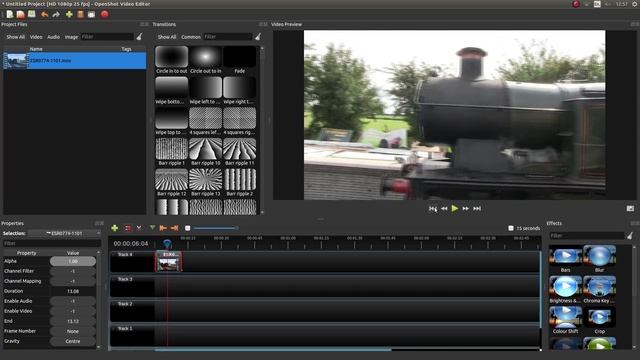Screen dimensions: 640x360
Task: Open the Selection dropdown in Properties
Action: tap(64, 233)
